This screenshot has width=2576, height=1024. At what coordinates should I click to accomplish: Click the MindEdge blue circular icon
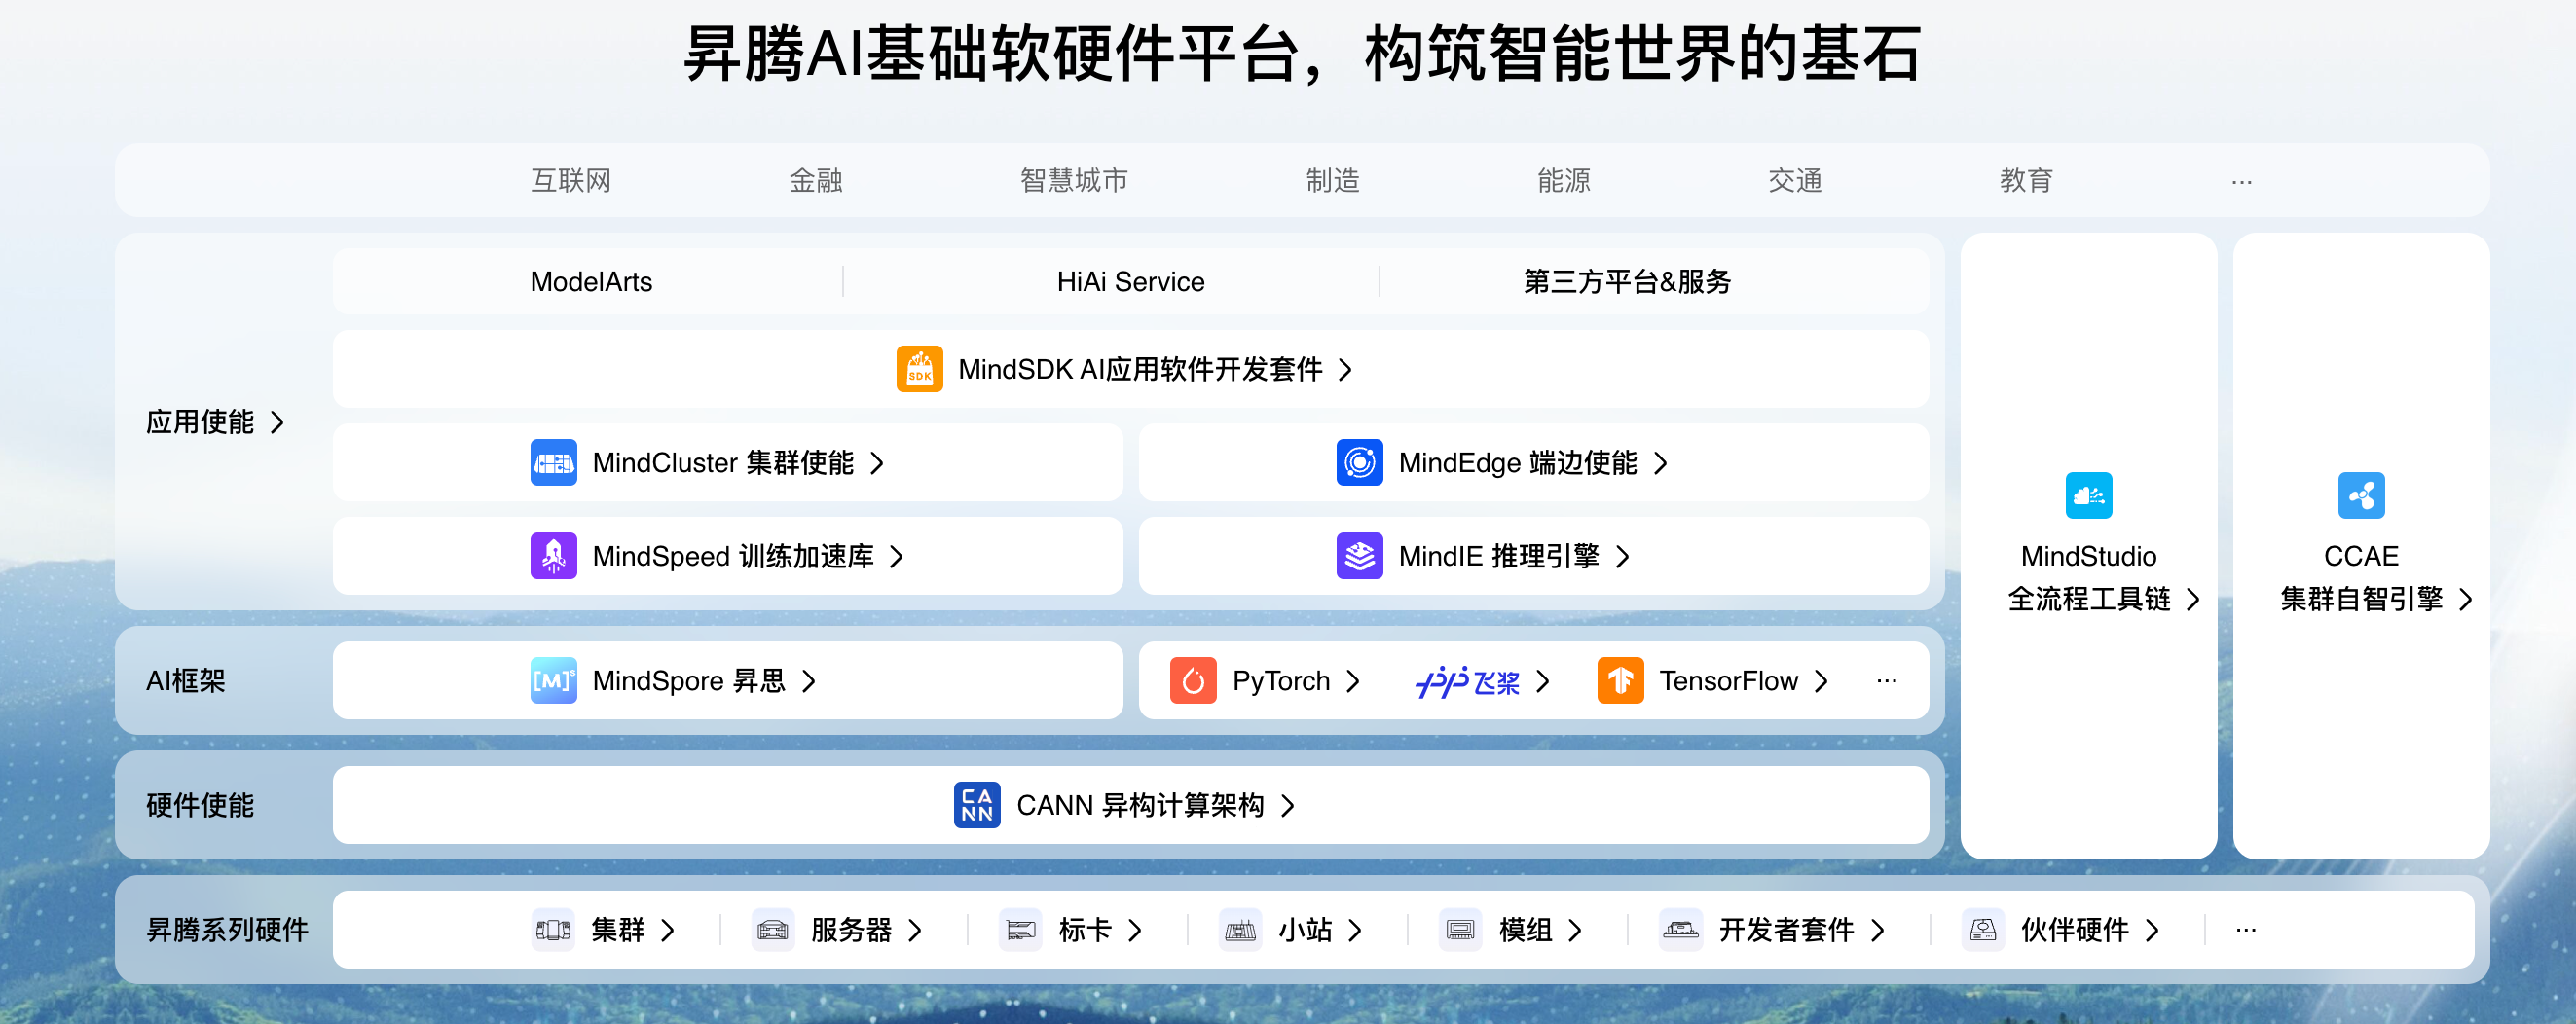click(1359, 462)
